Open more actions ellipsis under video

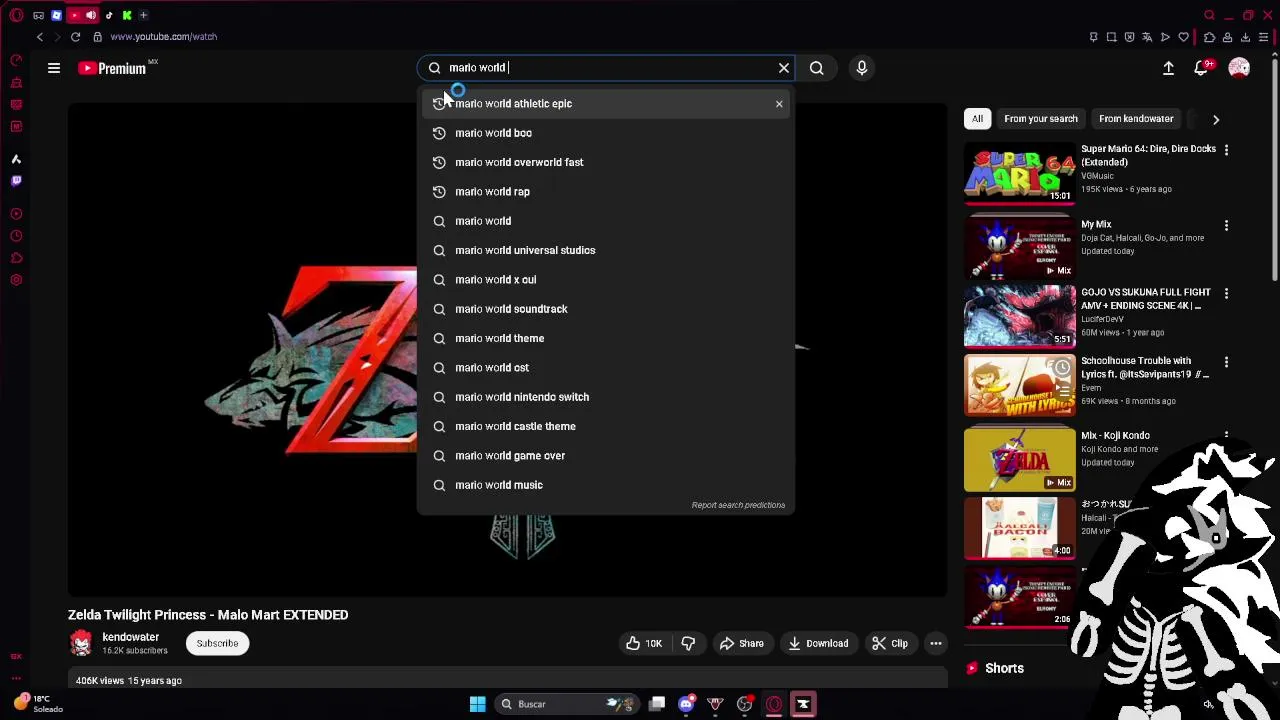point(936,644)
